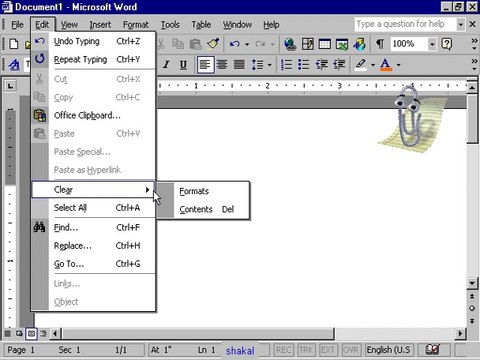Choose Select All from Edit menu

pyautogui.click(x=93, y=208)
